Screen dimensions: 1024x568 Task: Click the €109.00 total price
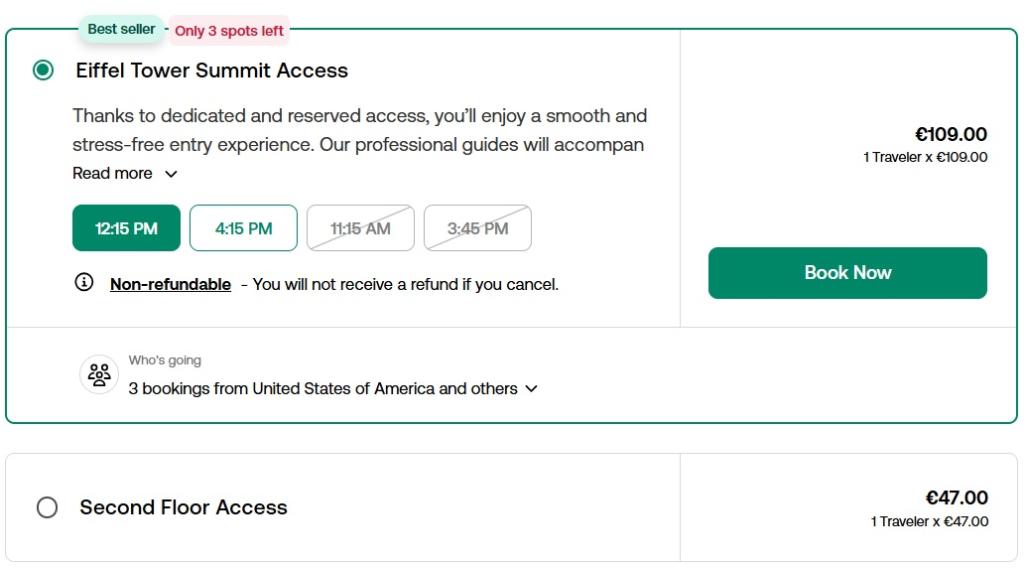click(x=950, y=134)
